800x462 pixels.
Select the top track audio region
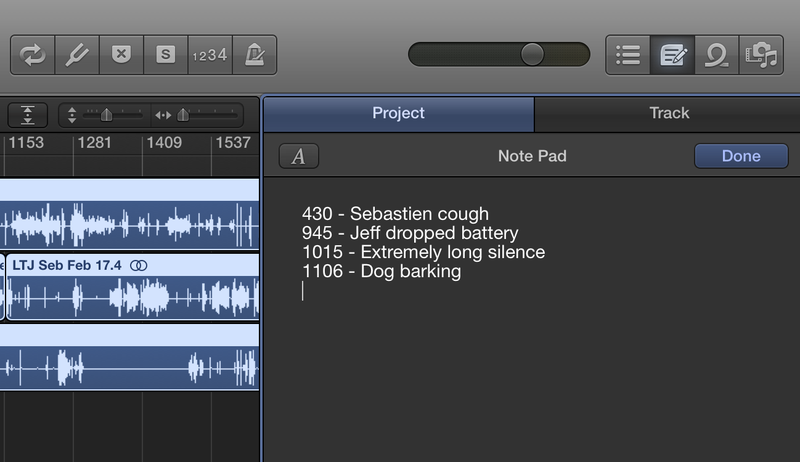click(x=130, y=214)
